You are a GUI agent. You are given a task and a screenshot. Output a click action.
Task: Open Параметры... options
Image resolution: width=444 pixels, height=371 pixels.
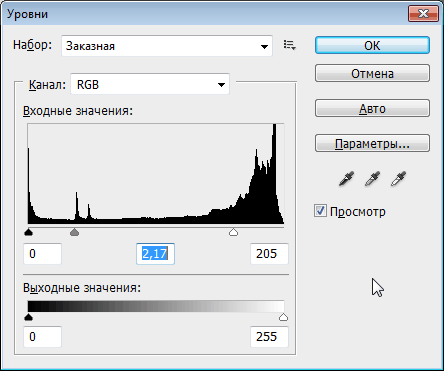tap(372, 143)
